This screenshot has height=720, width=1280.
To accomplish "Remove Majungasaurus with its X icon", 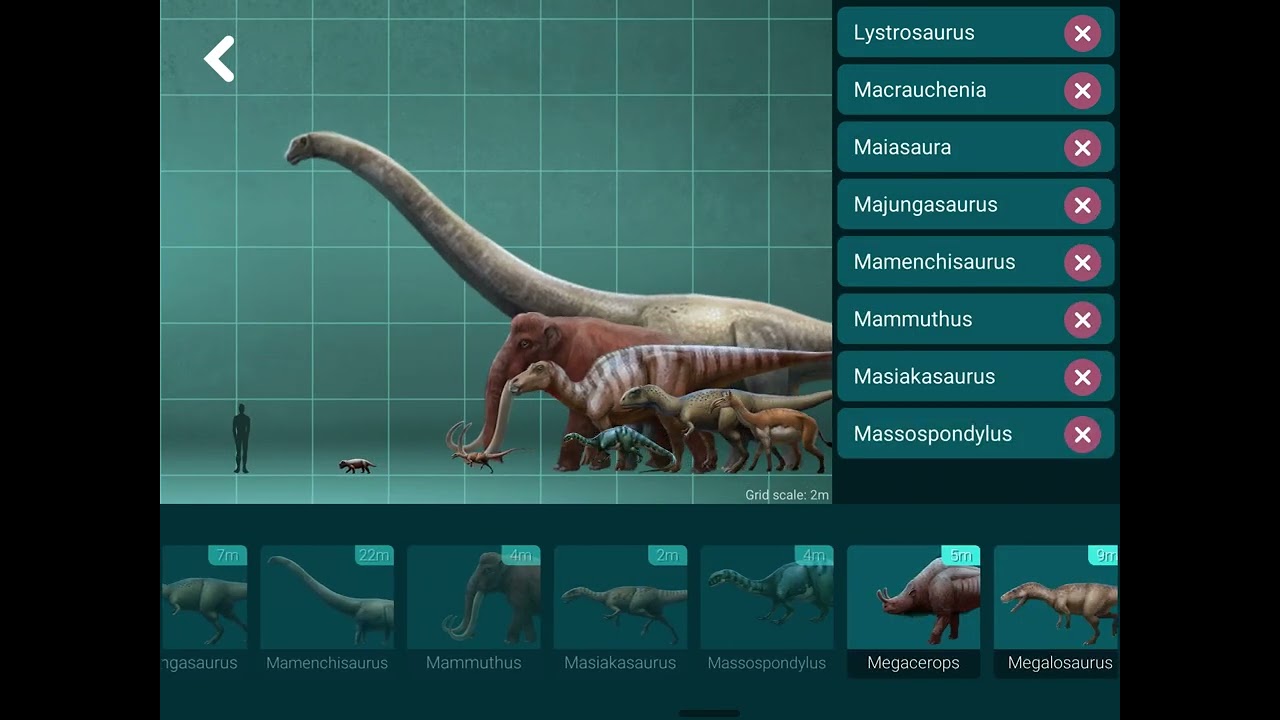I will [x=1082, y=205].
